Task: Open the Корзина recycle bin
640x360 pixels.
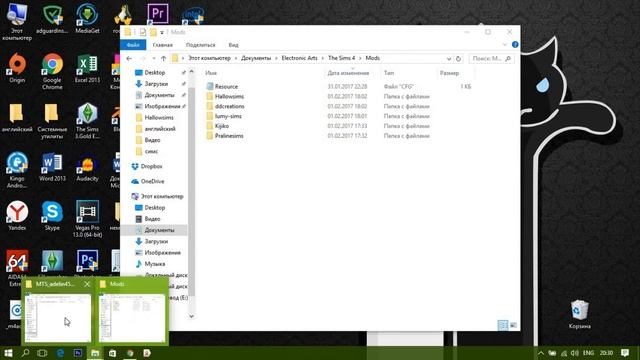Action: [579, 314]
